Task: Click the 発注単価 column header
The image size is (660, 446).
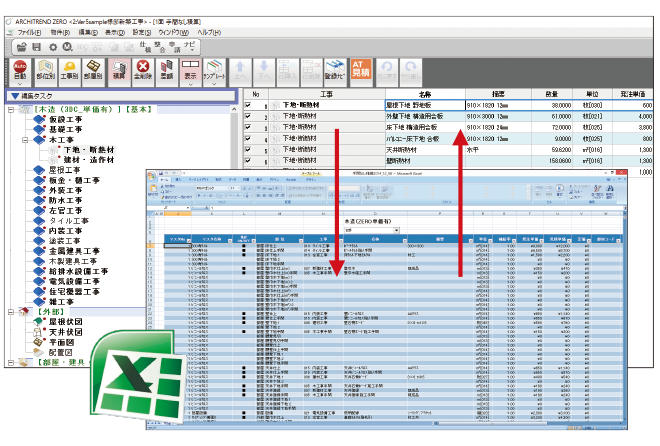Action: pos(633,94)
